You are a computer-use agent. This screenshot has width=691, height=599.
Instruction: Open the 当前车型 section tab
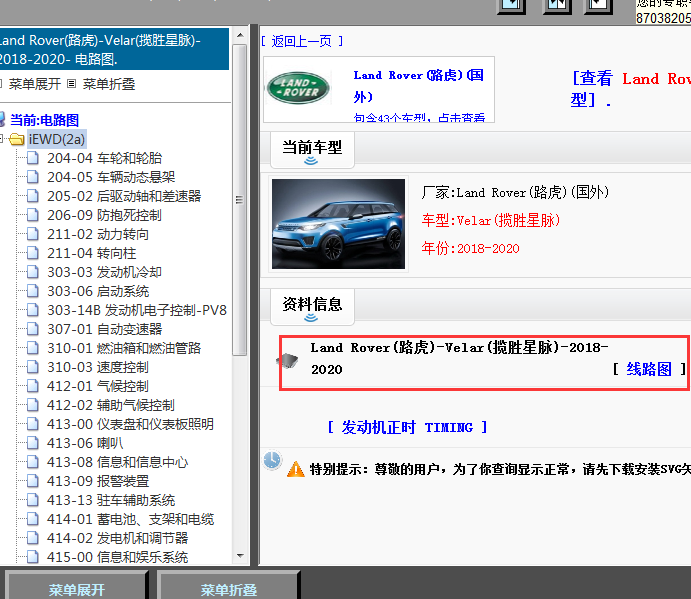coord(312,150)
